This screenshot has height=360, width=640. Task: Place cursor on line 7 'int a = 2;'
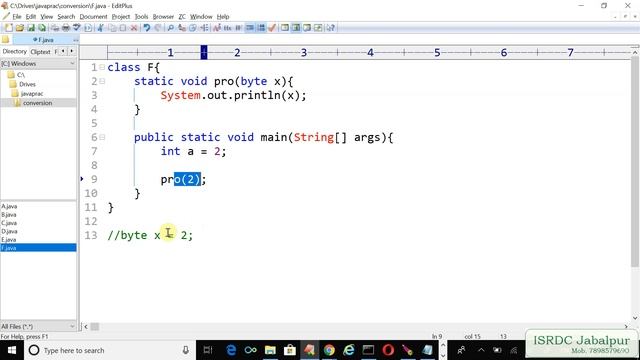[x=193, y=151]
